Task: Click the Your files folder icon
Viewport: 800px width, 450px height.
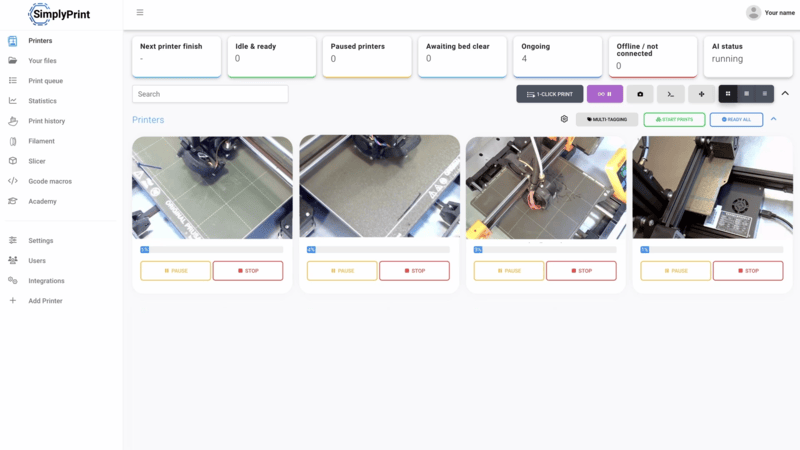Action: click(13, 61)
